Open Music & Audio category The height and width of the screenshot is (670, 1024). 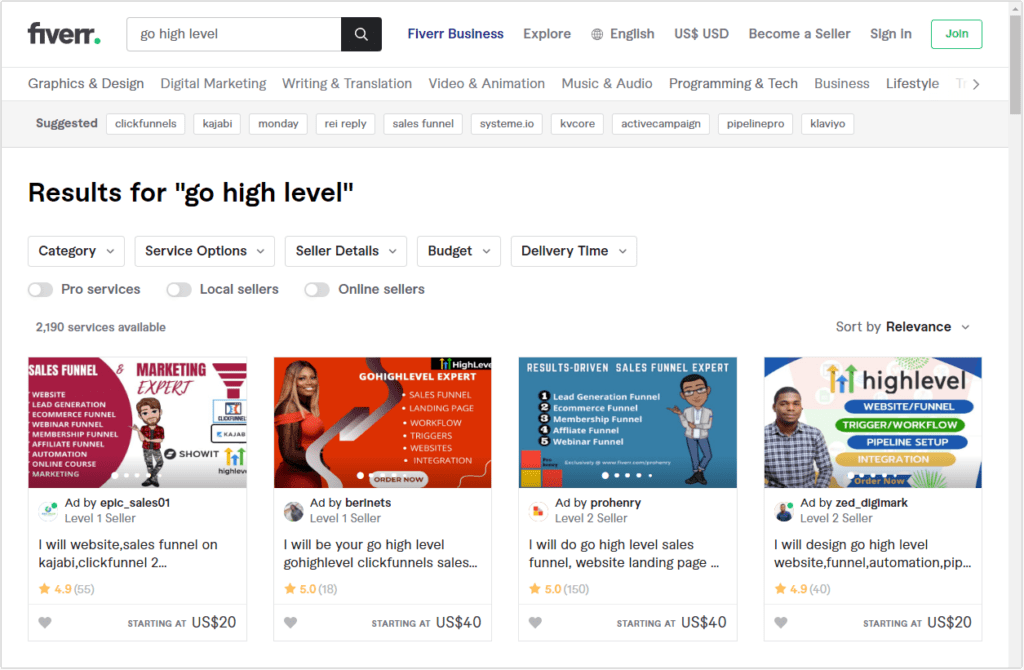pos(607,84)
